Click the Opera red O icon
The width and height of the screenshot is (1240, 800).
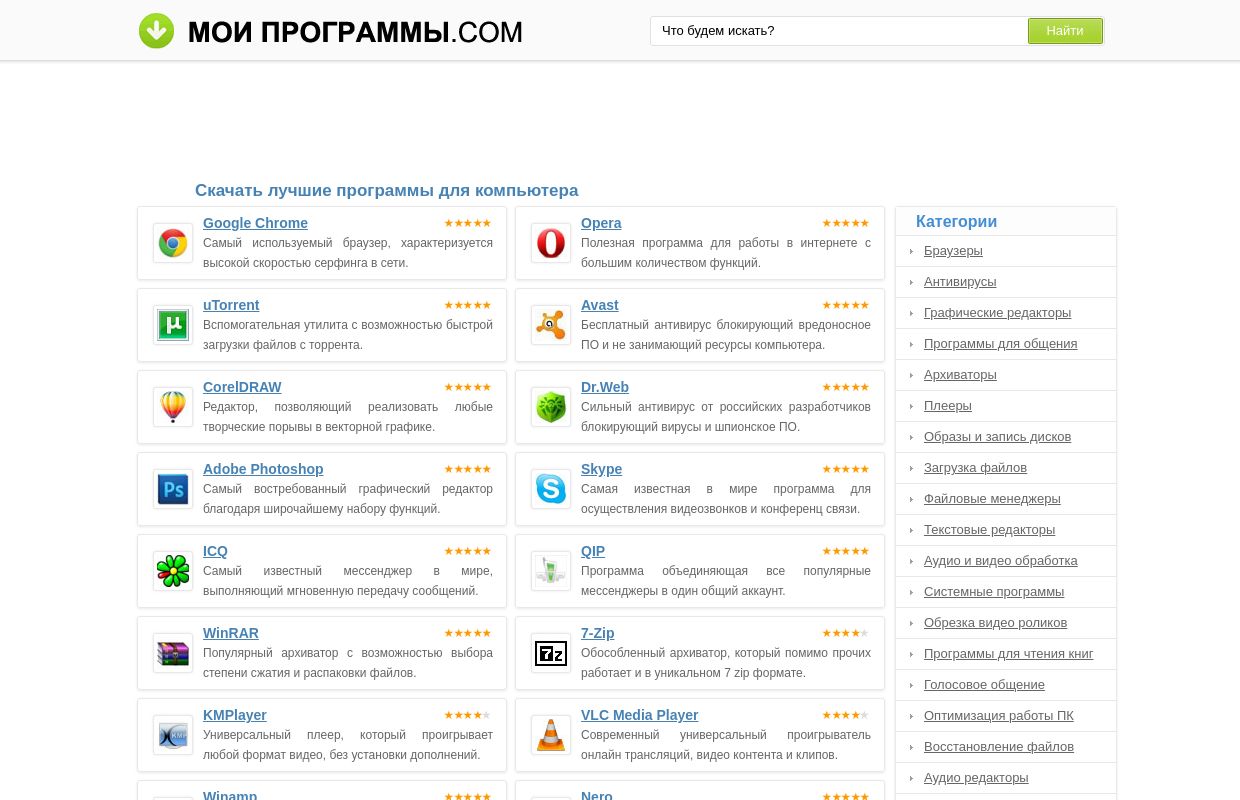(551, 243)
